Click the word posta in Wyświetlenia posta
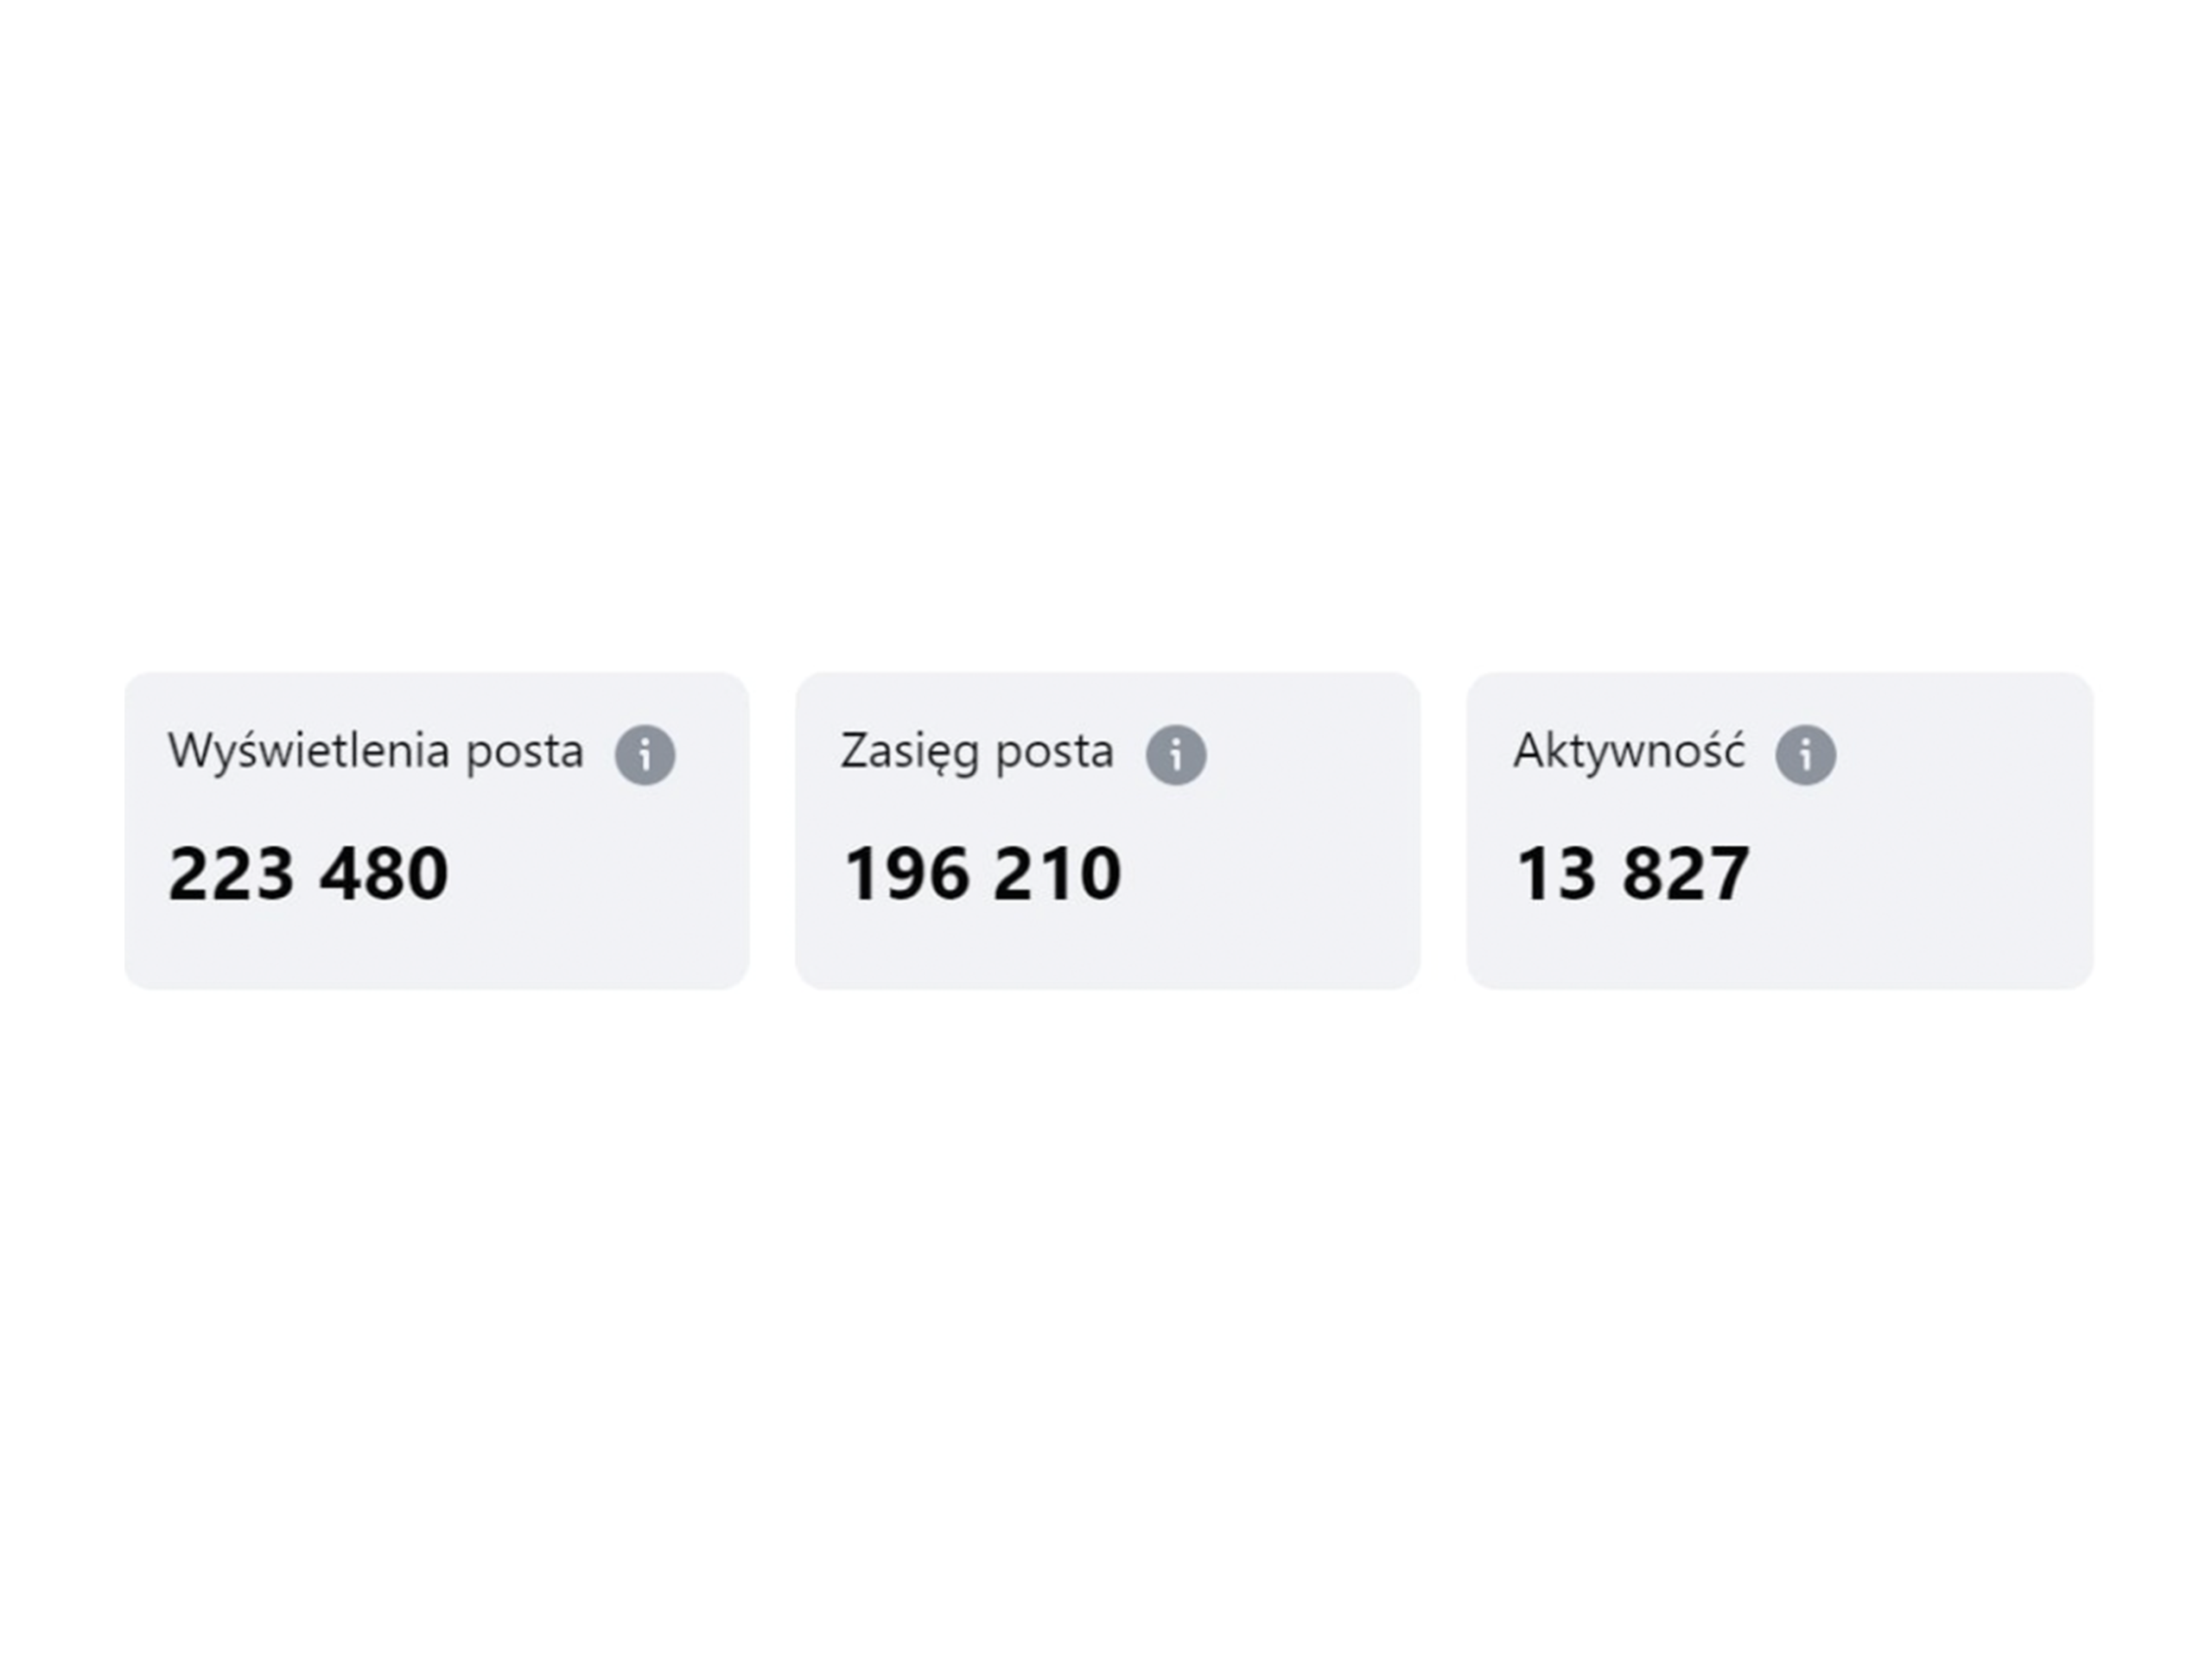Screen dimensions: 2212x1659 point(524,753)
